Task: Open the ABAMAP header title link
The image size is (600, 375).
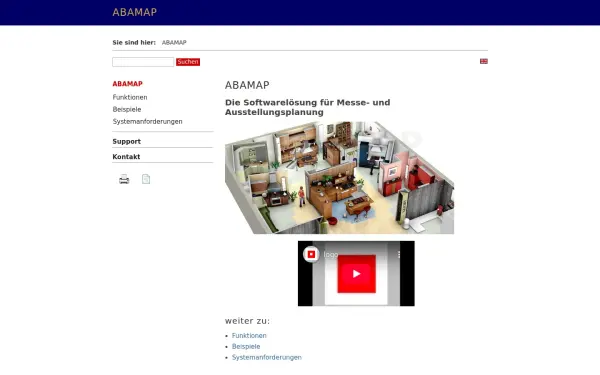Action: pos(135,12)
